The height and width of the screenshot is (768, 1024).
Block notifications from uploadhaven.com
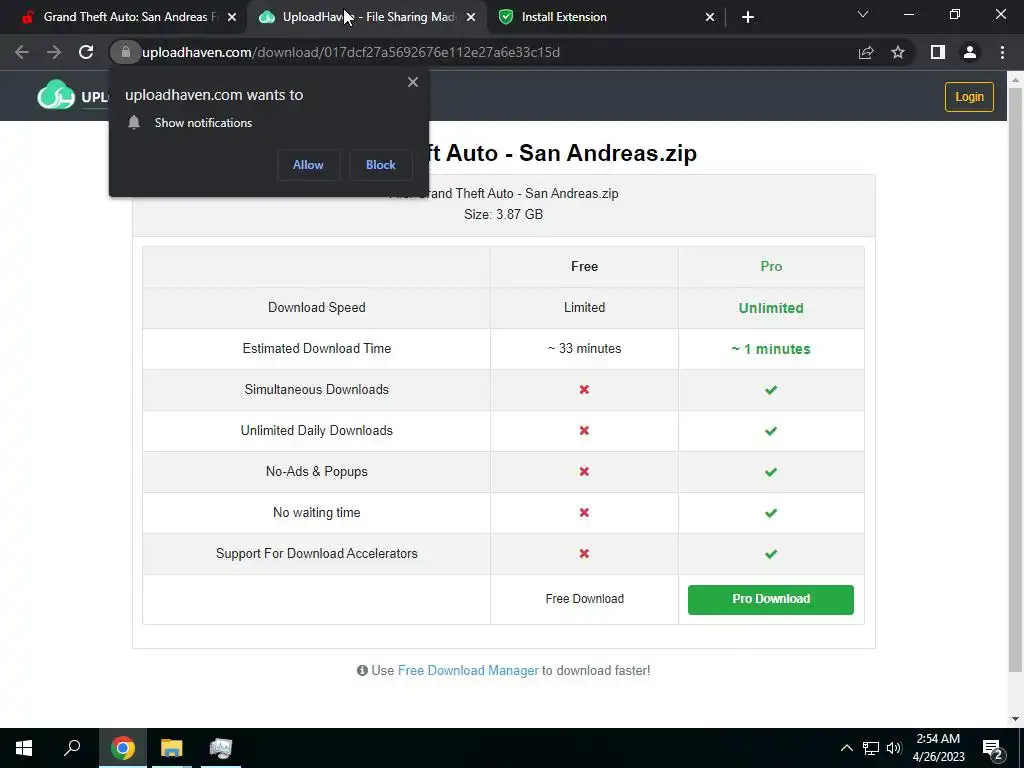coord(381,165)
